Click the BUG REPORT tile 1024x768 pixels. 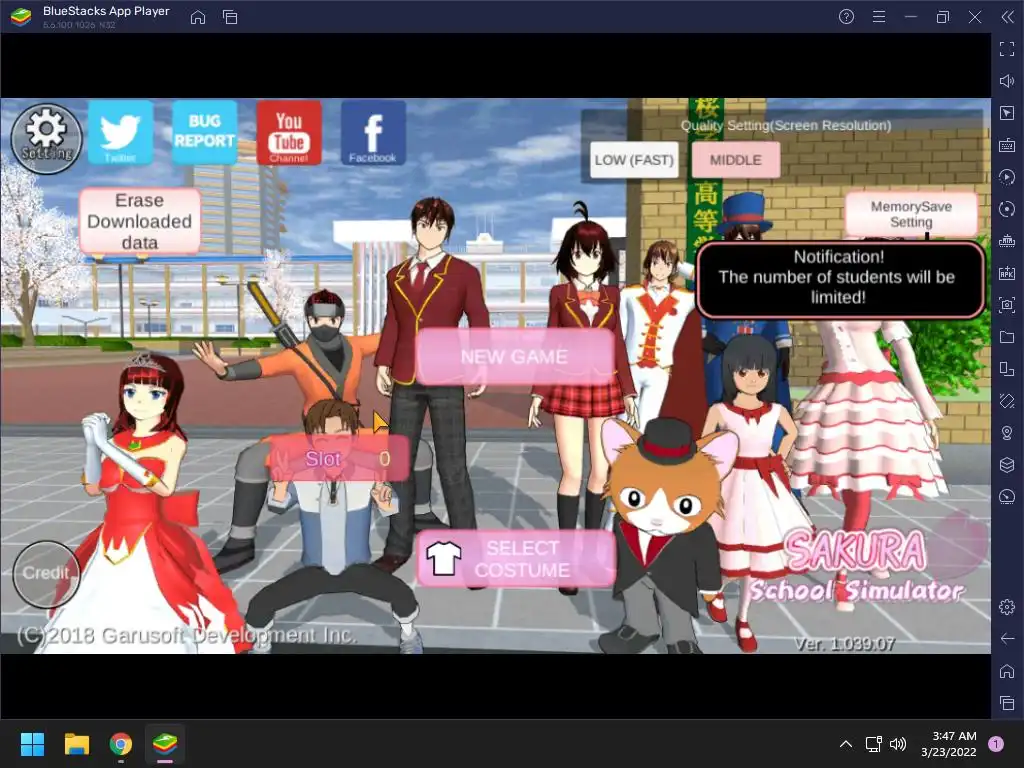point(204,133)
